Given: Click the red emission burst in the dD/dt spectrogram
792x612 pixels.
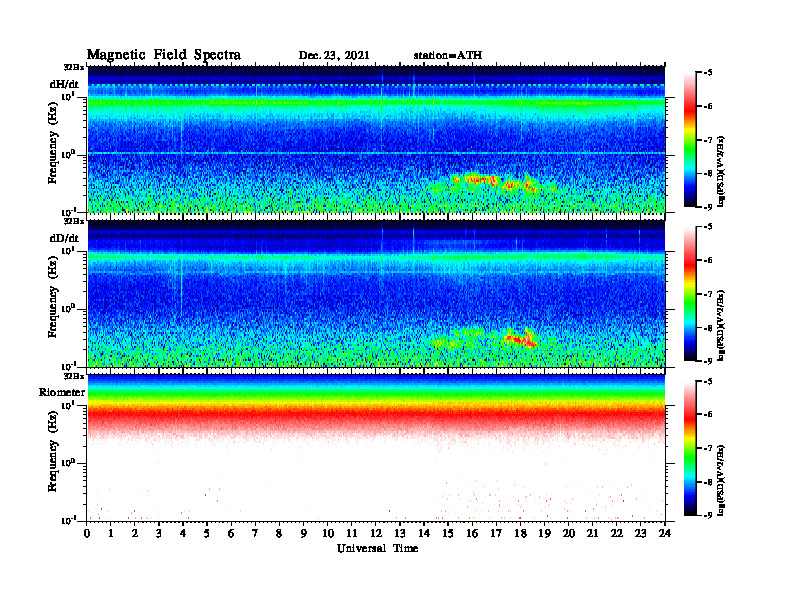Looking at the screenshot, I should point(520,339).
